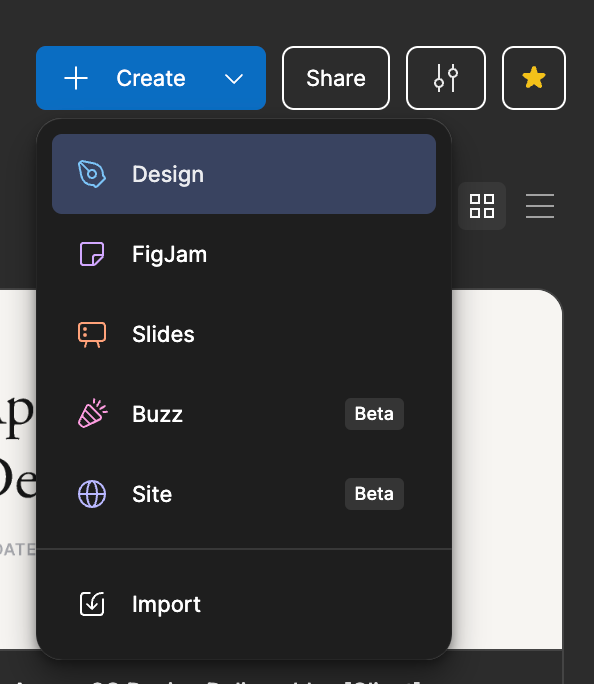This screenshot has height=684, width=594.
Task: Click the Beta badge next to Site
Action: tap(374, 494)
